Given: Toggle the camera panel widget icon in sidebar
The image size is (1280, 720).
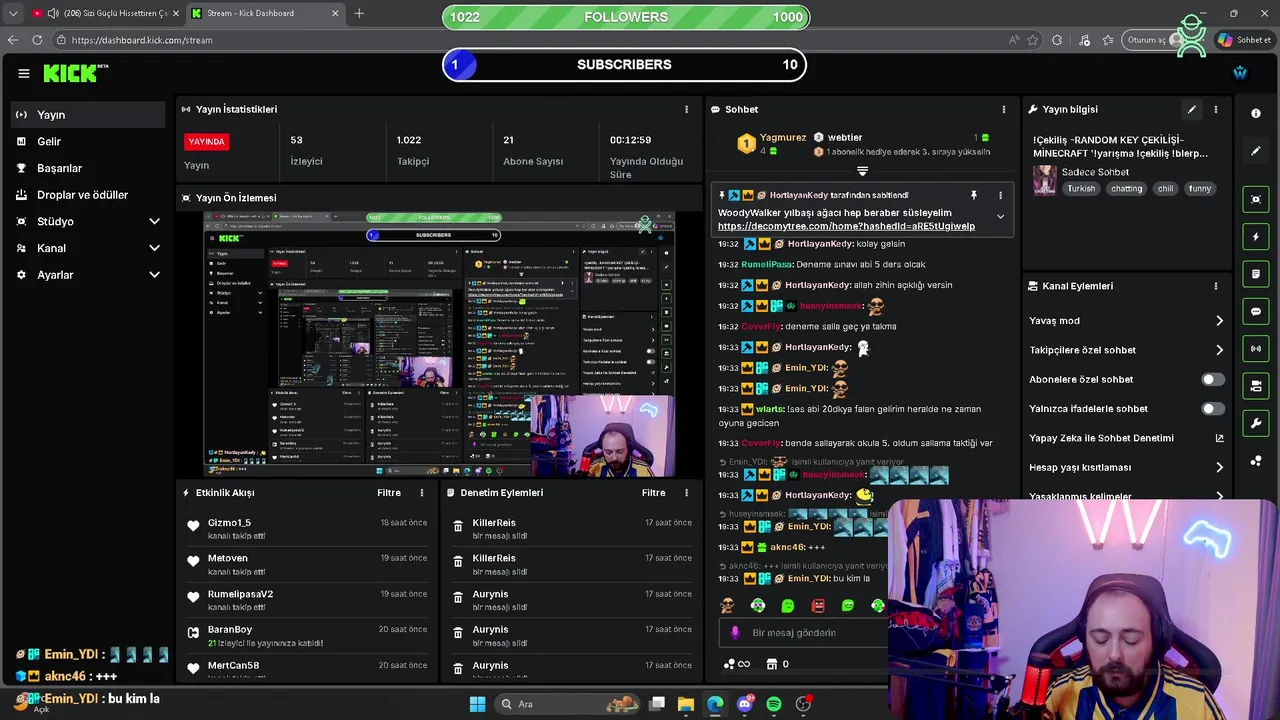Looking at the screenshot, I should point(1256,386).
